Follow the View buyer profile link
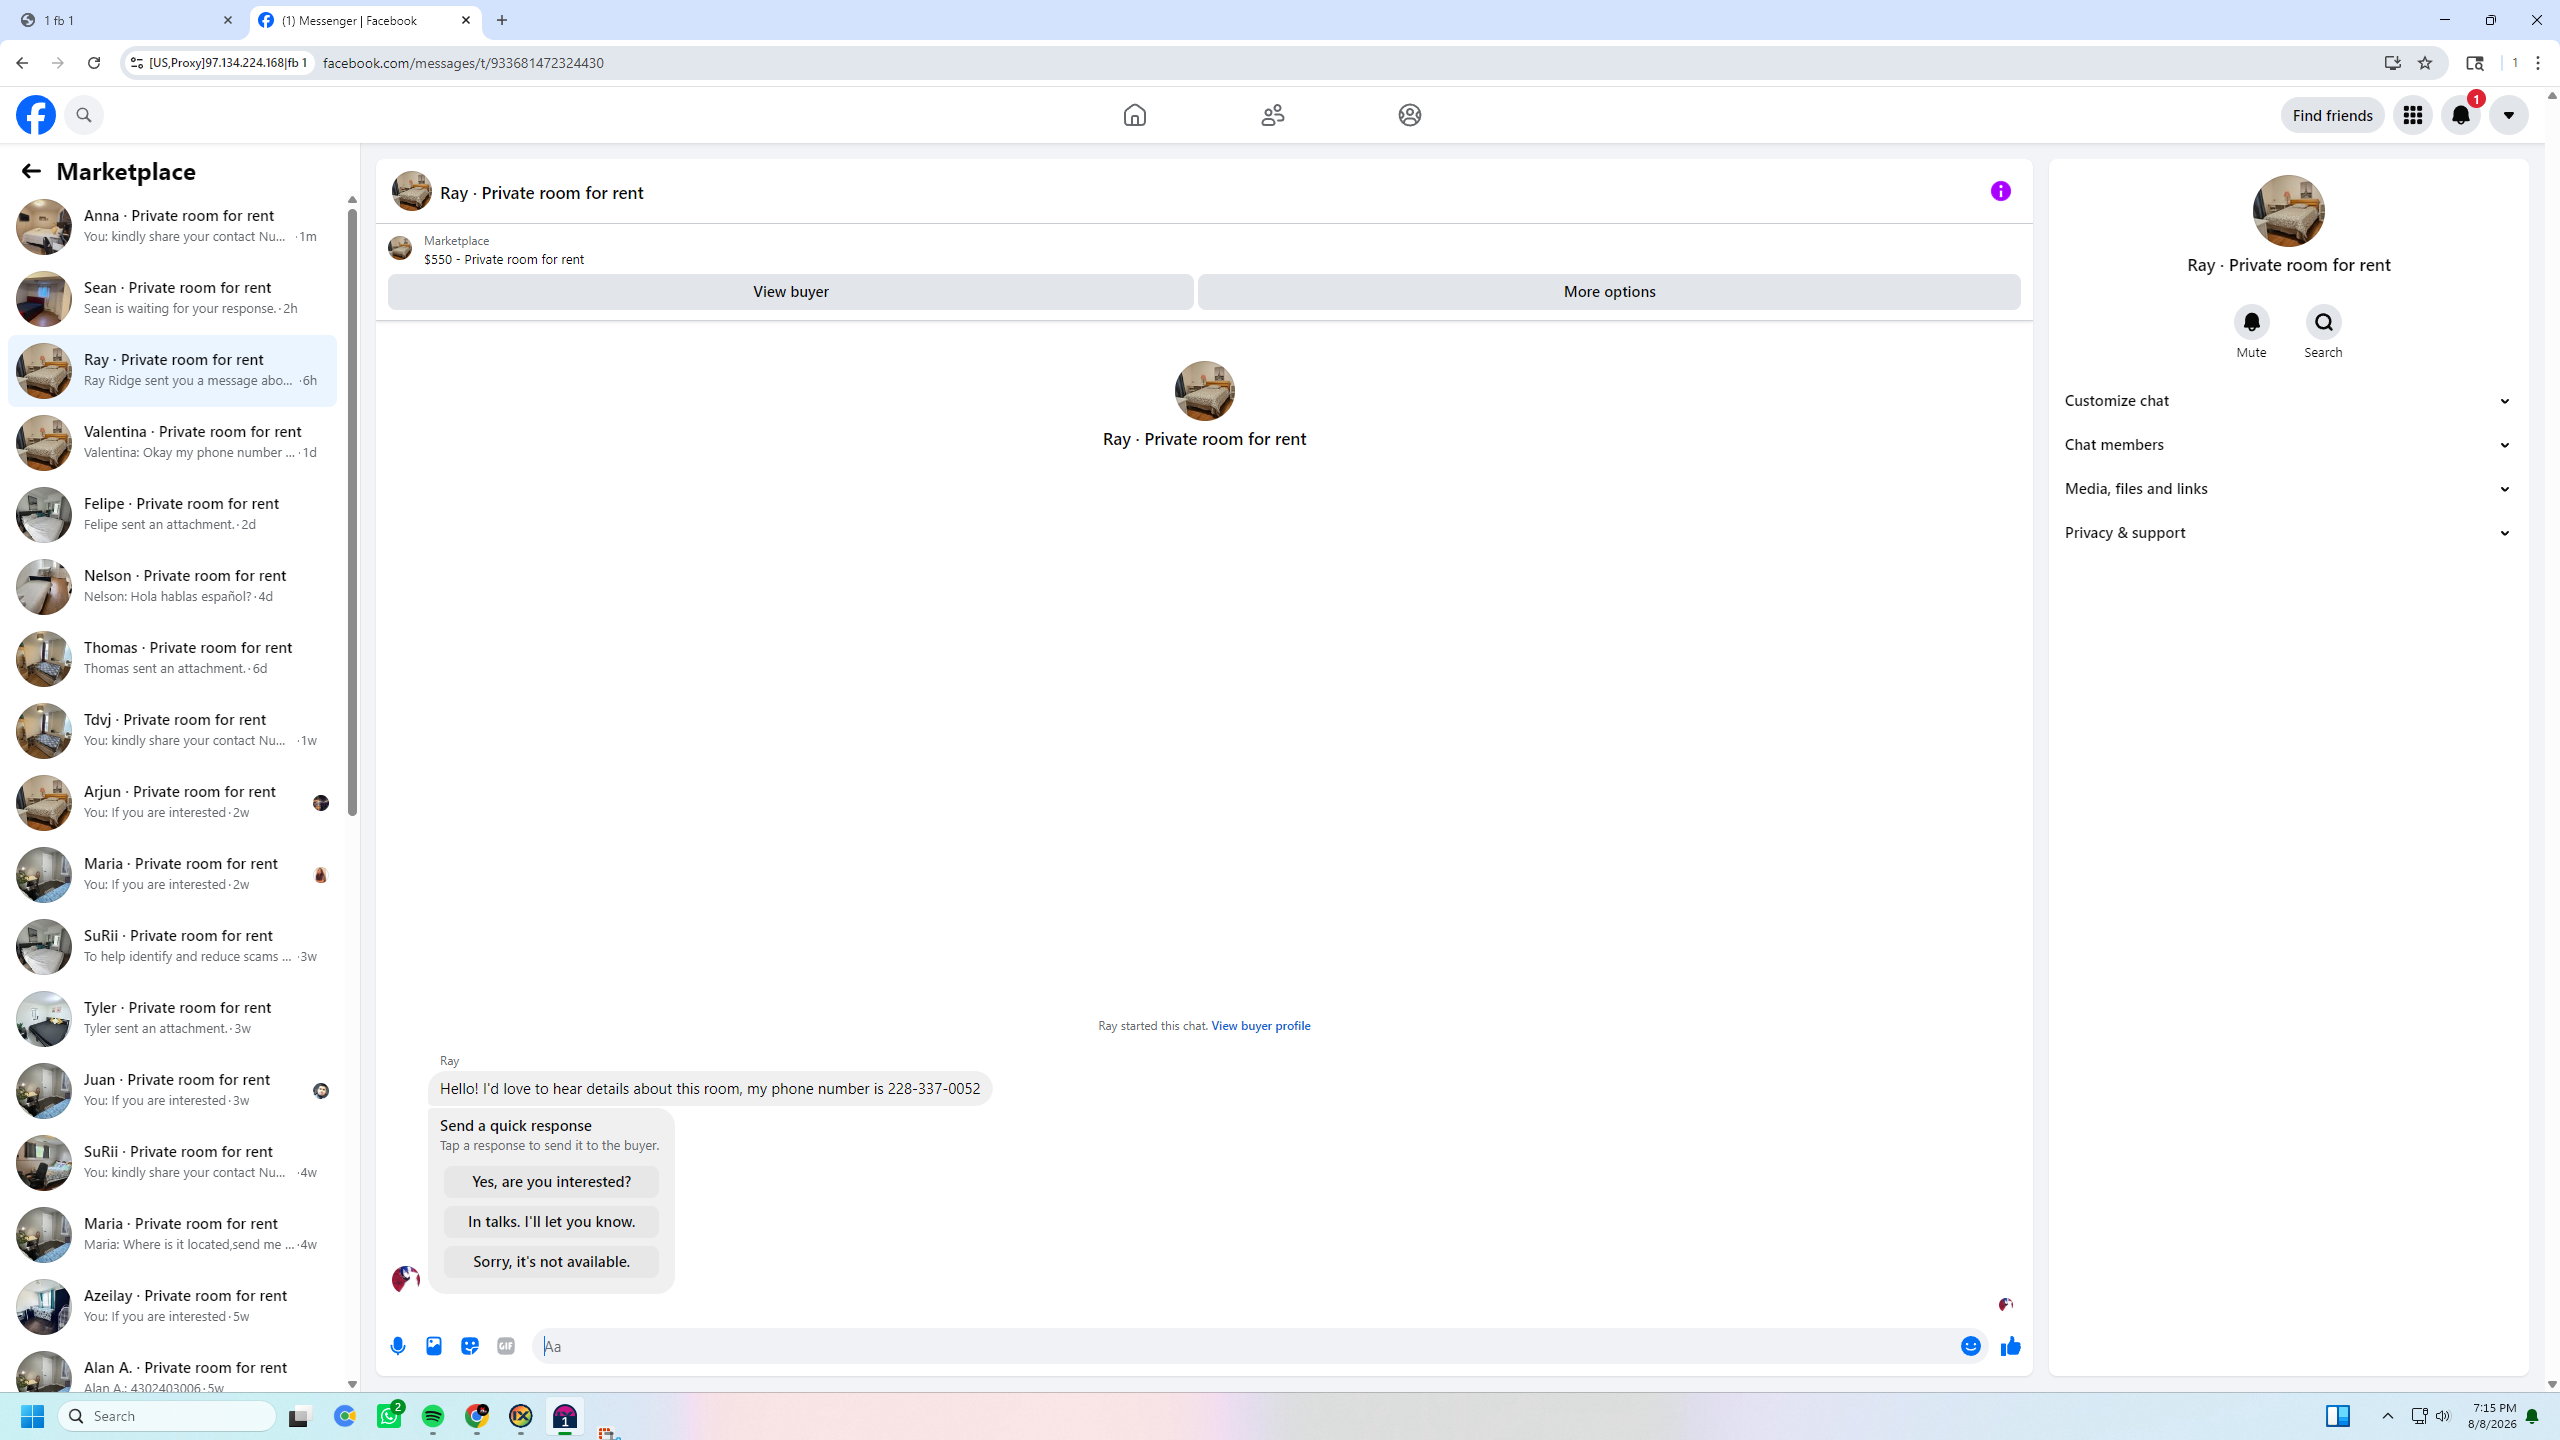 [1260, 1026]
